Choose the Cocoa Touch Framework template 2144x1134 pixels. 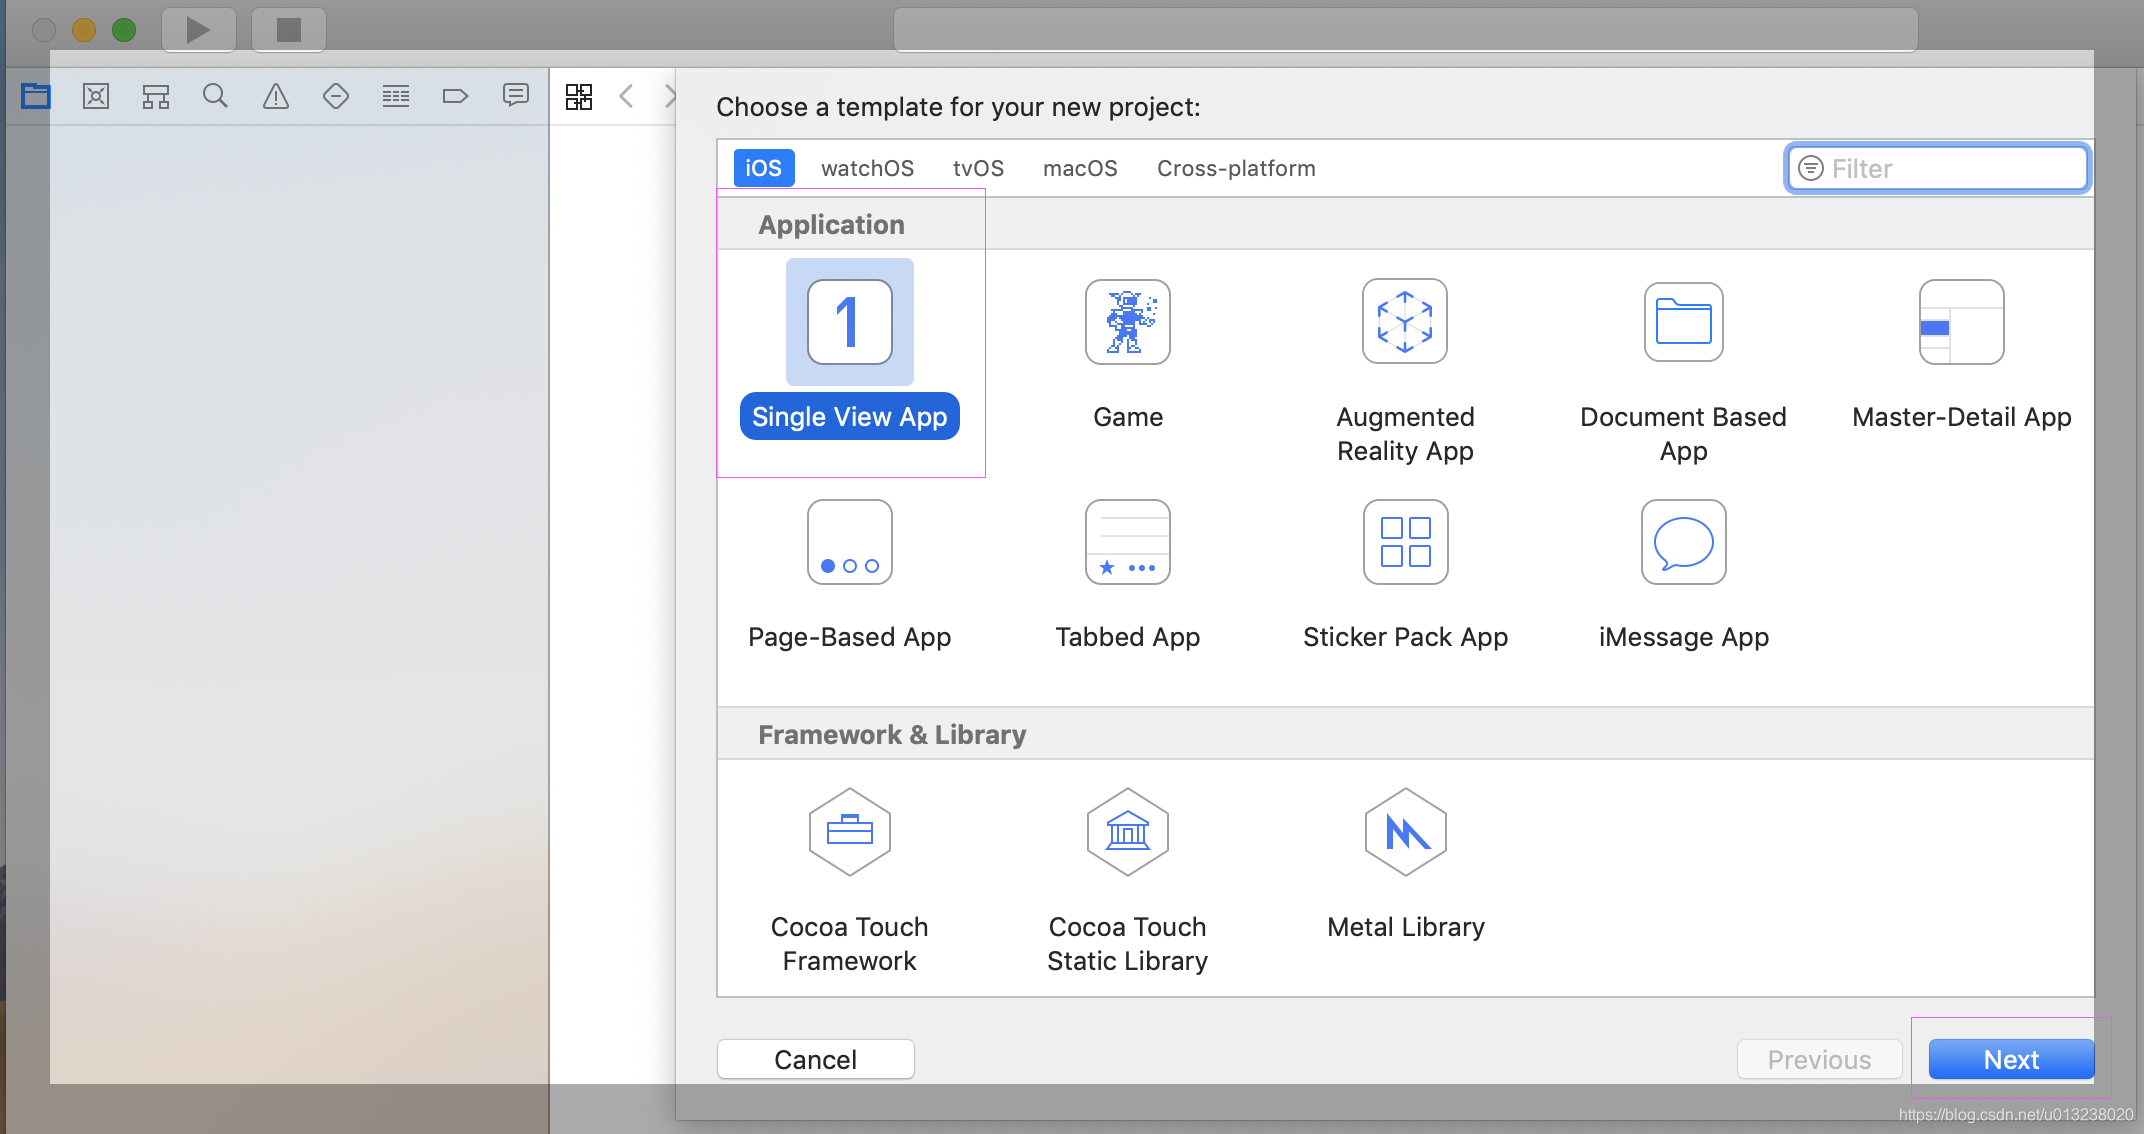[850, 832]
